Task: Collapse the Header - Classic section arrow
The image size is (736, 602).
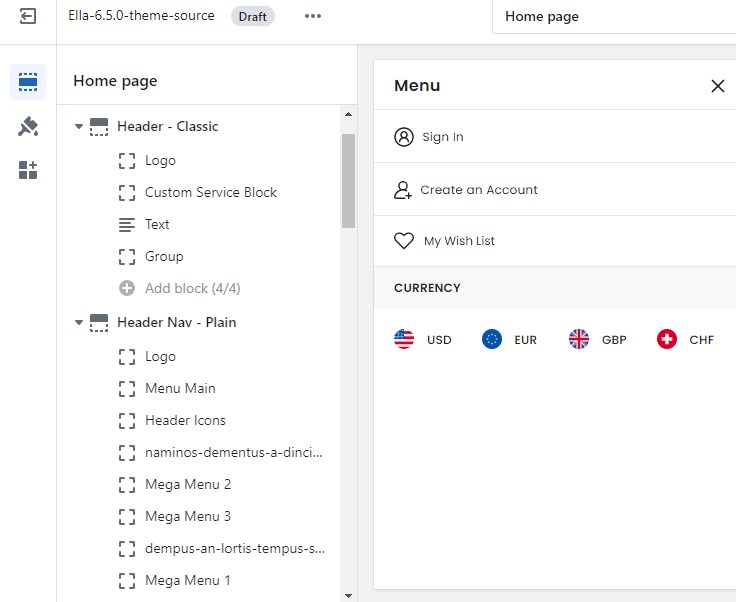Action: click(x=79, y=127)
